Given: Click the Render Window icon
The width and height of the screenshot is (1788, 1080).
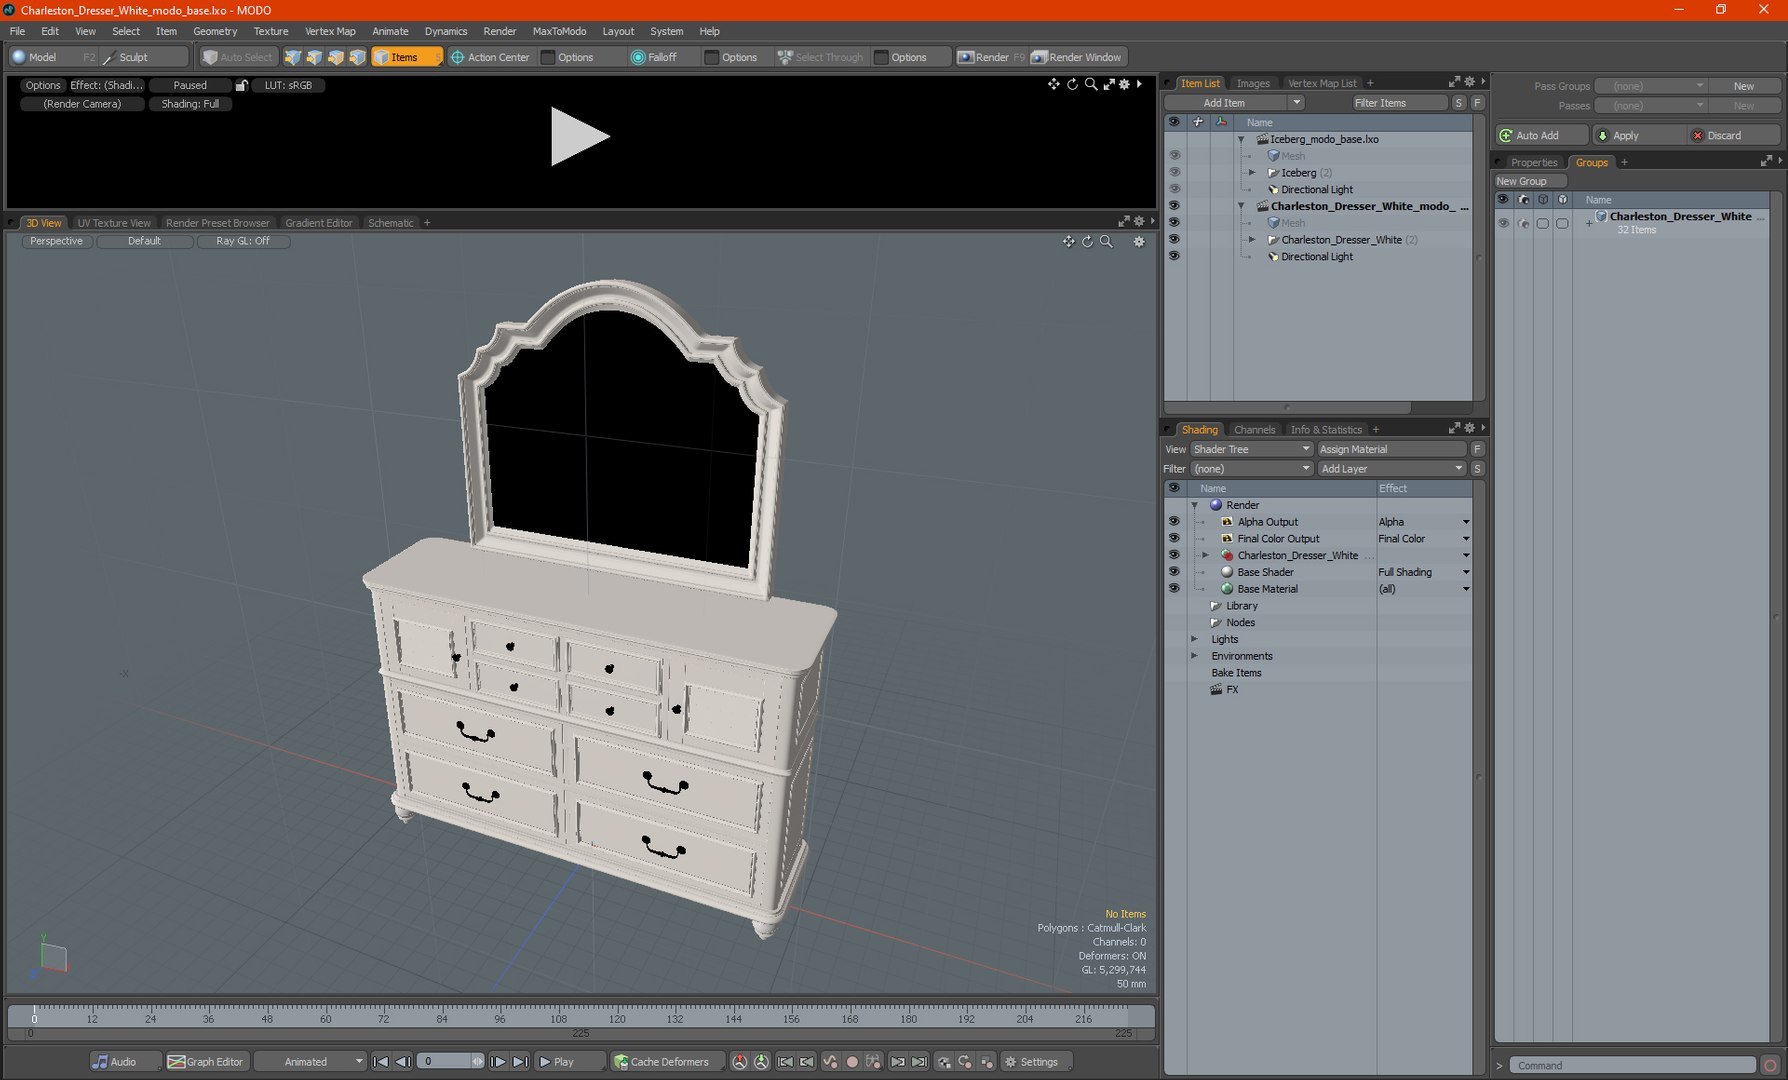Looking at the screenshot, I should tap(1040, 57).
